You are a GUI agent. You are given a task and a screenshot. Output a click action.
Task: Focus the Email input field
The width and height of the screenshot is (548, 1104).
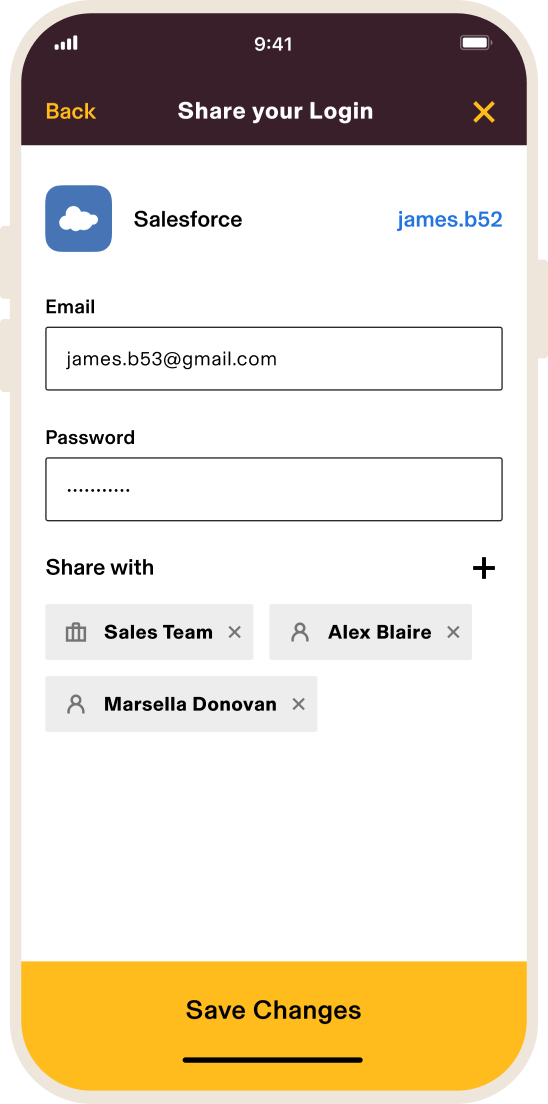274,358
